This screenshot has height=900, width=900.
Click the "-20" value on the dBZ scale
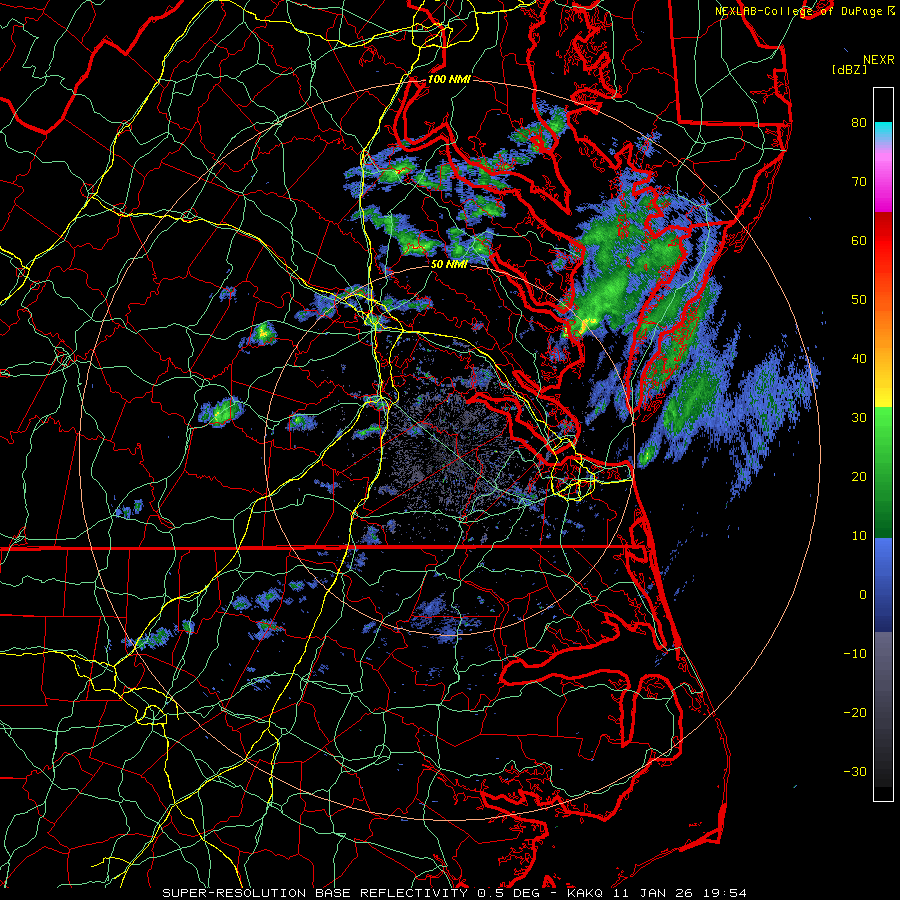coord(855,713)
